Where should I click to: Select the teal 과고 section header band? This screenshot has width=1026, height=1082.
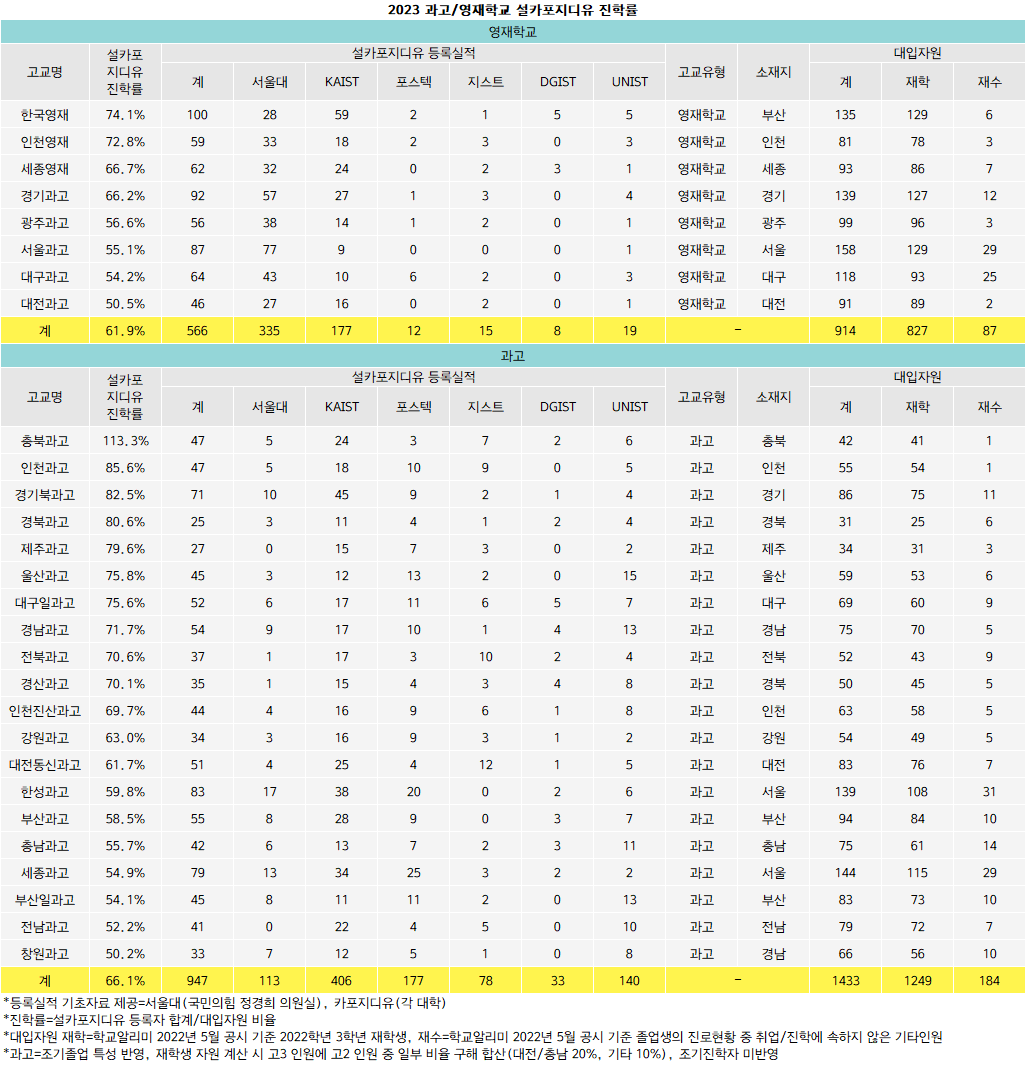[512, 356]
